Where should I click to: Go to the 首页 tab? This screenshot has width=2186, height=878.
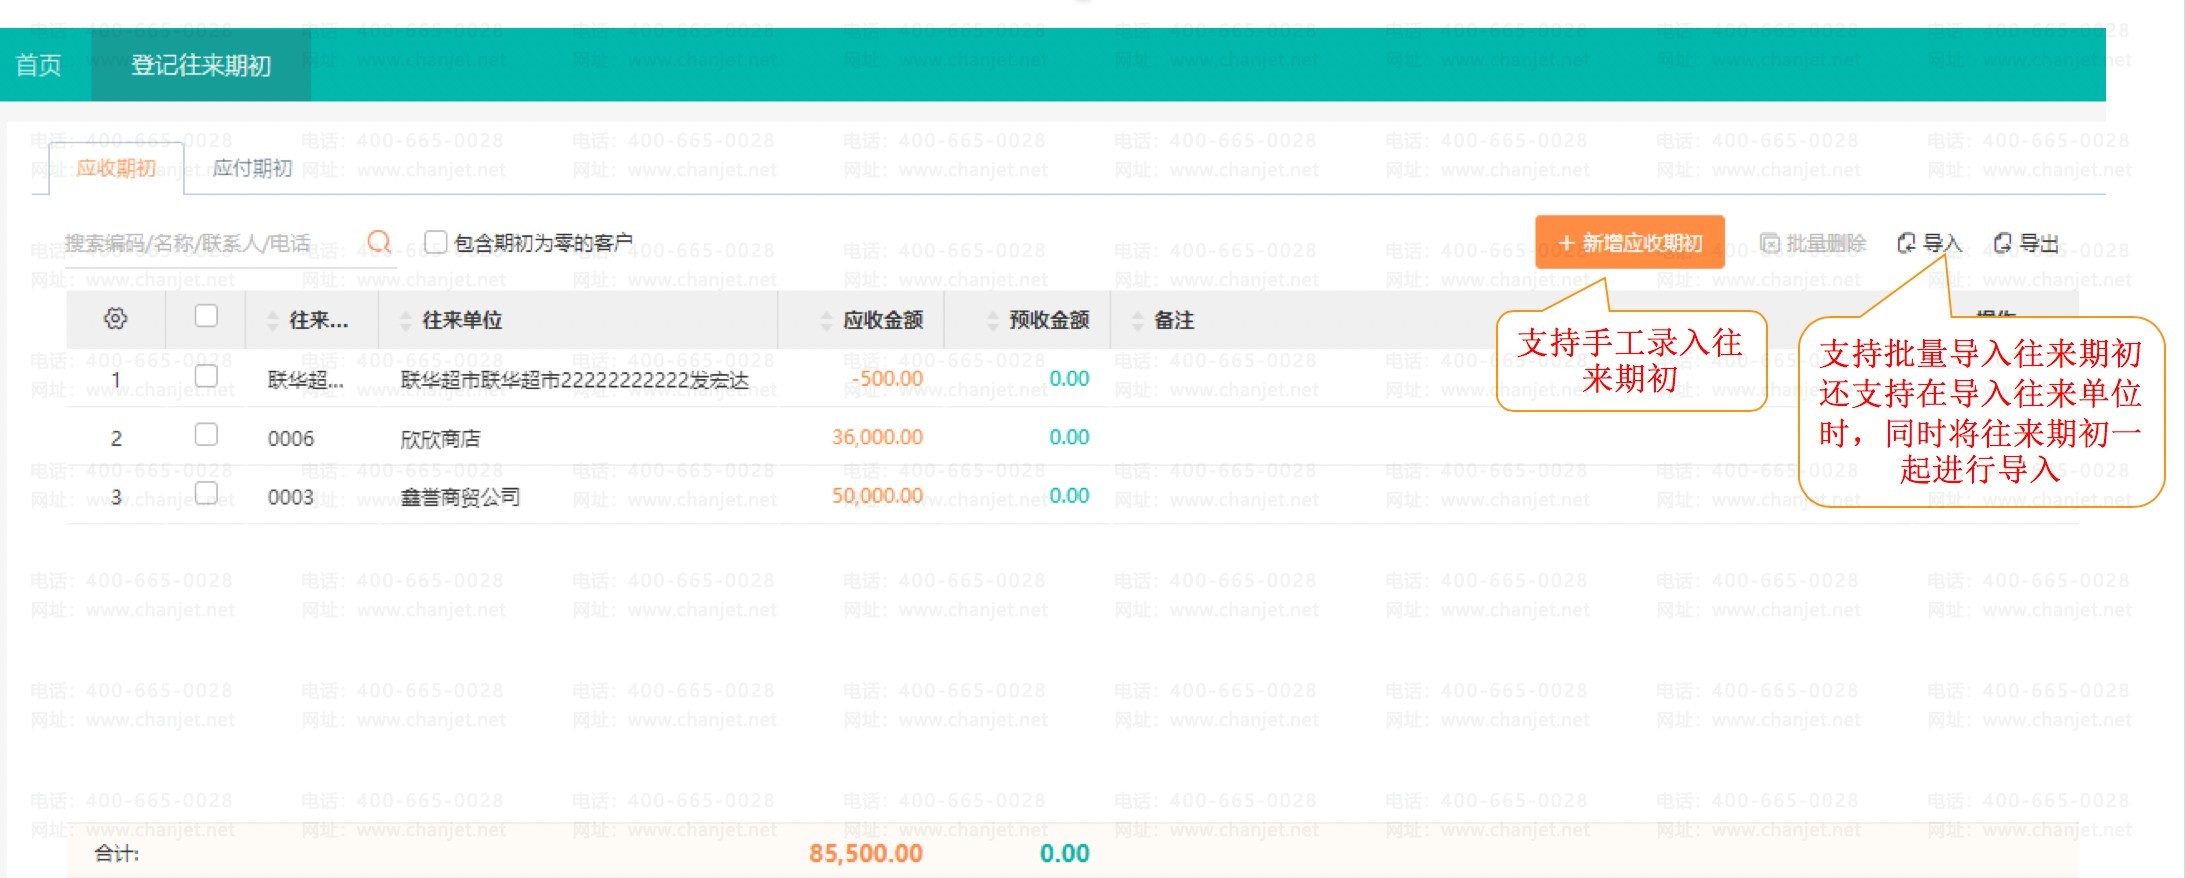[39, 66]
